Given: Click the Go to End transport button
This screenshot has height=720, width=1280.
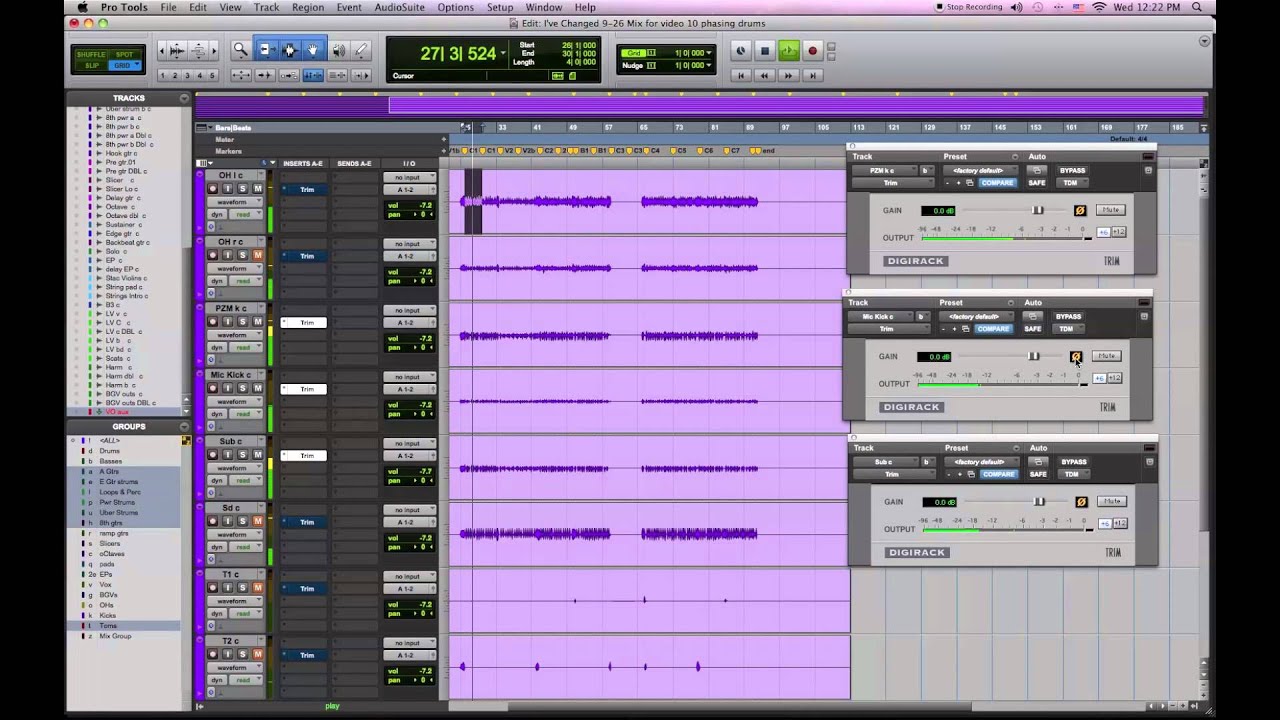Looking at the screenshot, I should [x=812, y=75].
